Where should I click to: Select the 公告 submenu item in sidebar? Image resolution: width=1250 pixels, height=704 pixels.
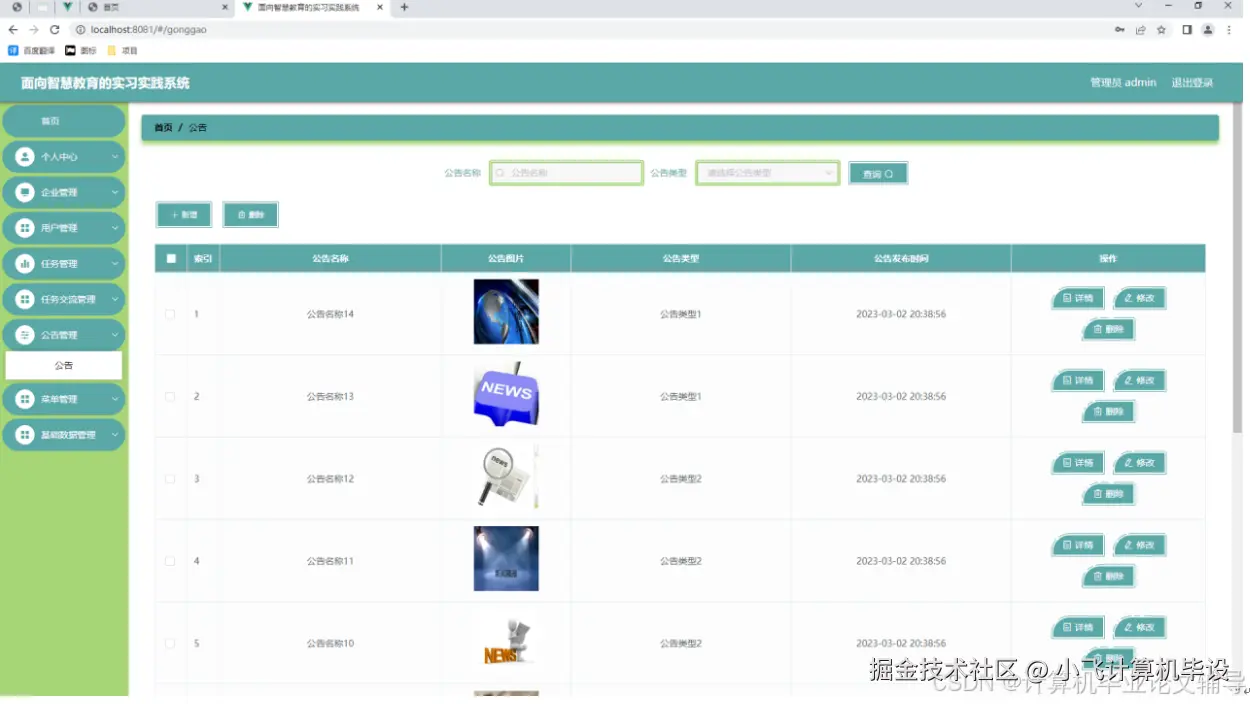[x=64, y=365]
